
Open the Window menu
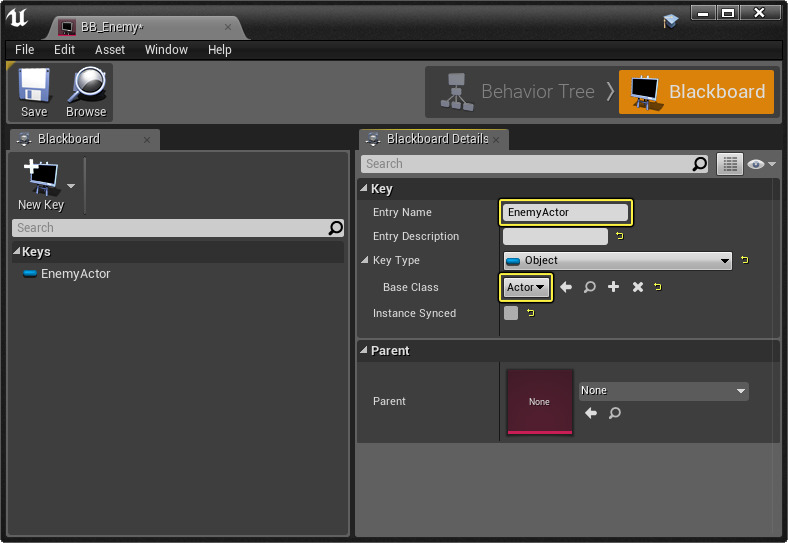[166, 50]
